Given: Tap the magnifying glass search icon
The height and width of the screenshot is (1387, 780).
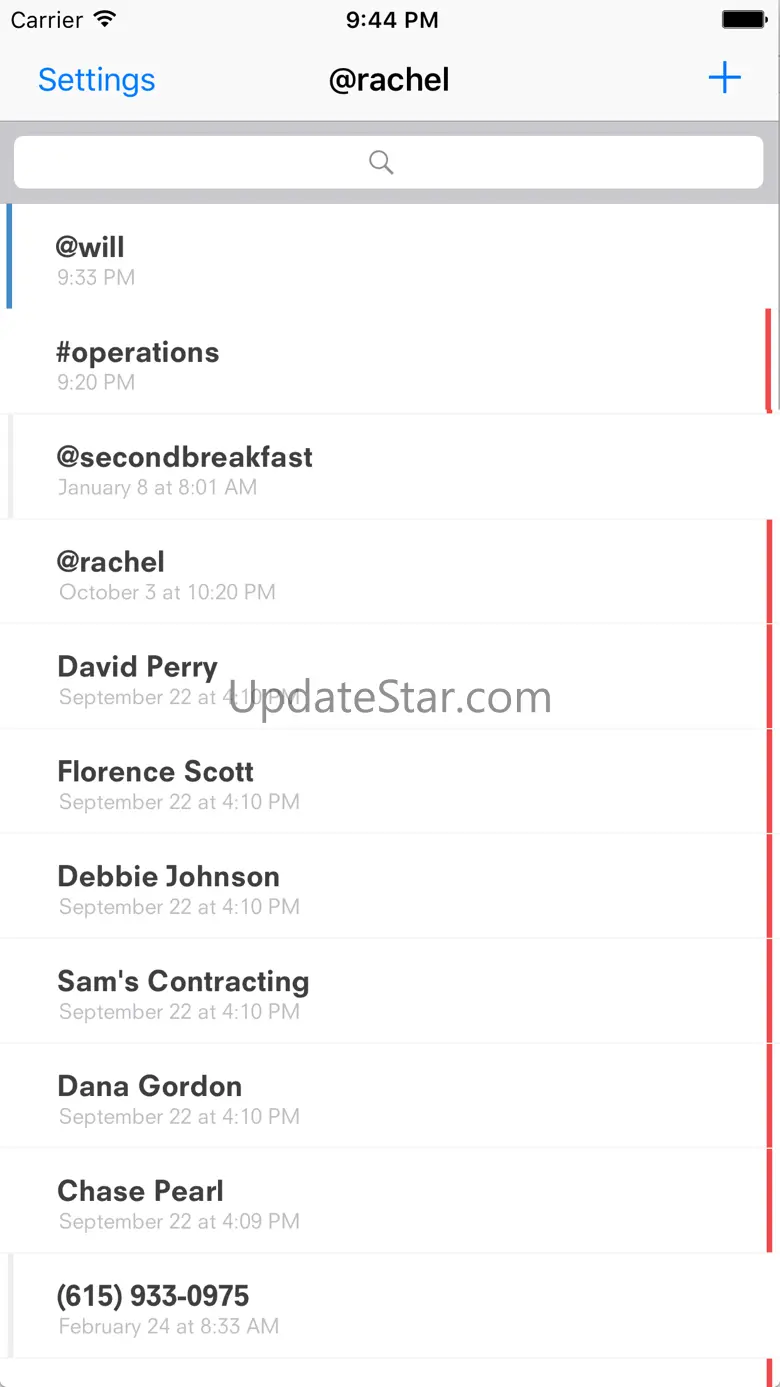Looking at the screenshot, I should pos(381,162).
